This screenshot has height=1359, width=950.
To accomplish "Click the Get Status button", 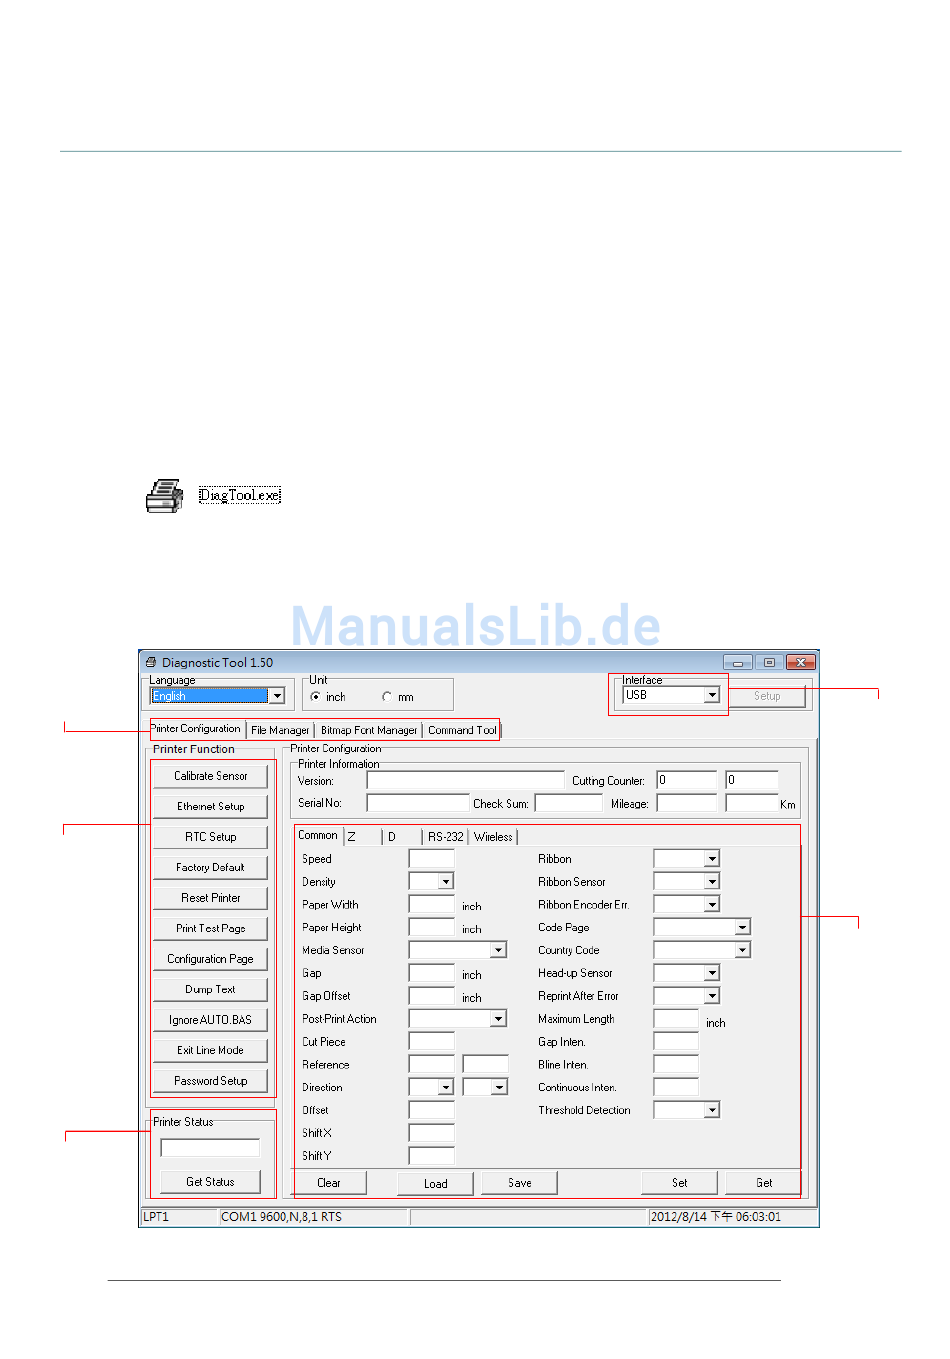I will click(x=210, y=1182).
